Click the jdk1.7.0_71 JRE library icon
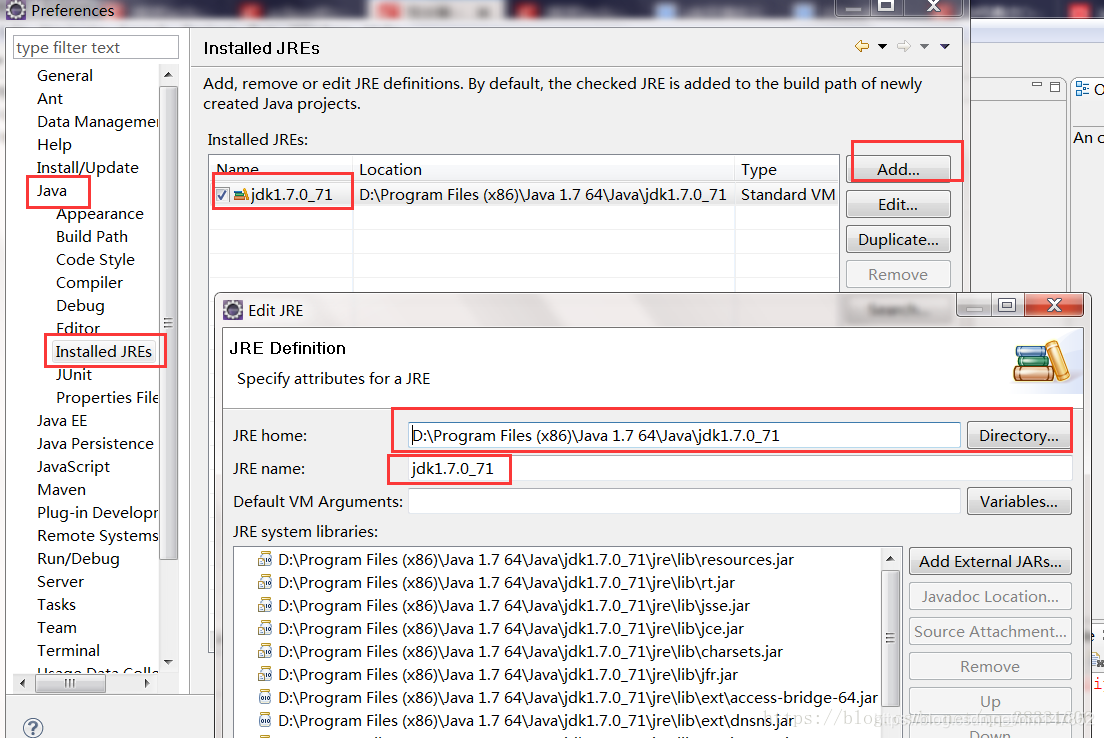 [x=241, y=194]
